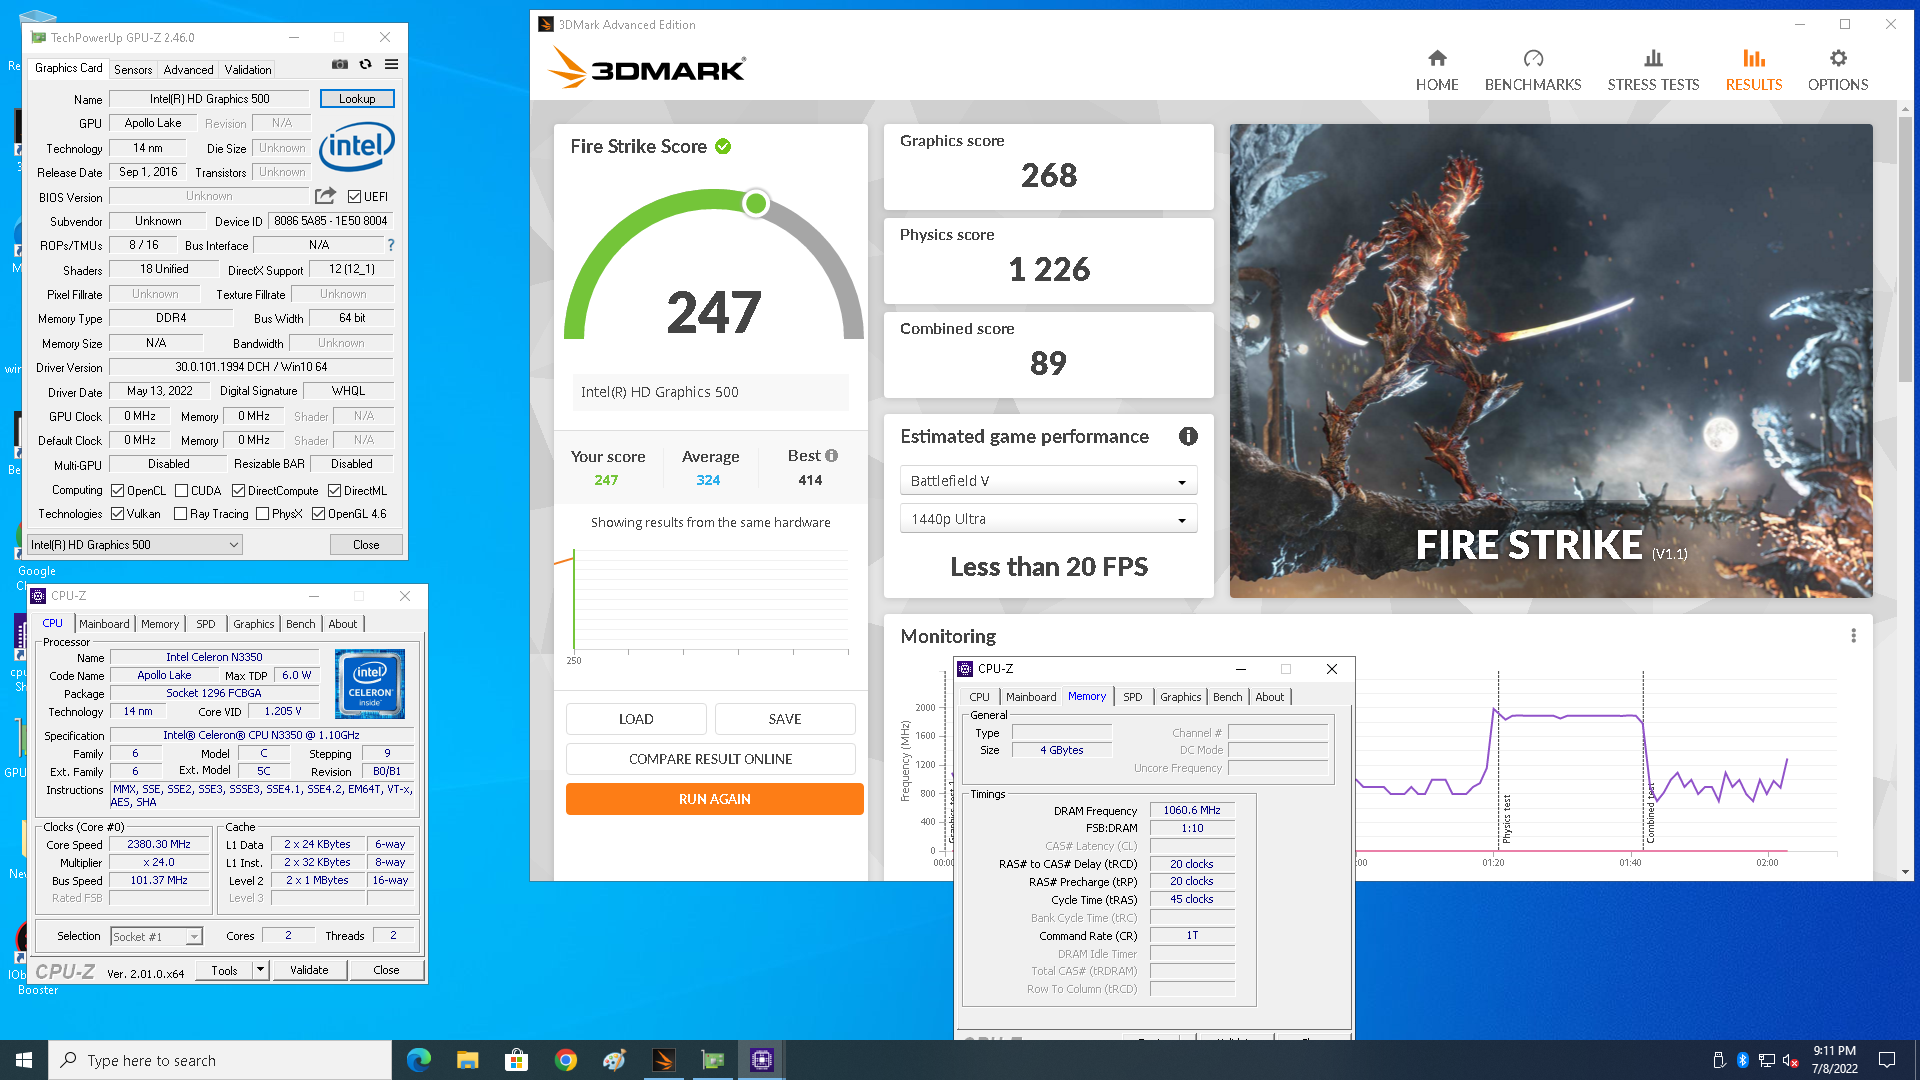Open the Results chart icon in 3DMark
The height and width of the screenshot is (1080, 1920).
1754,58
